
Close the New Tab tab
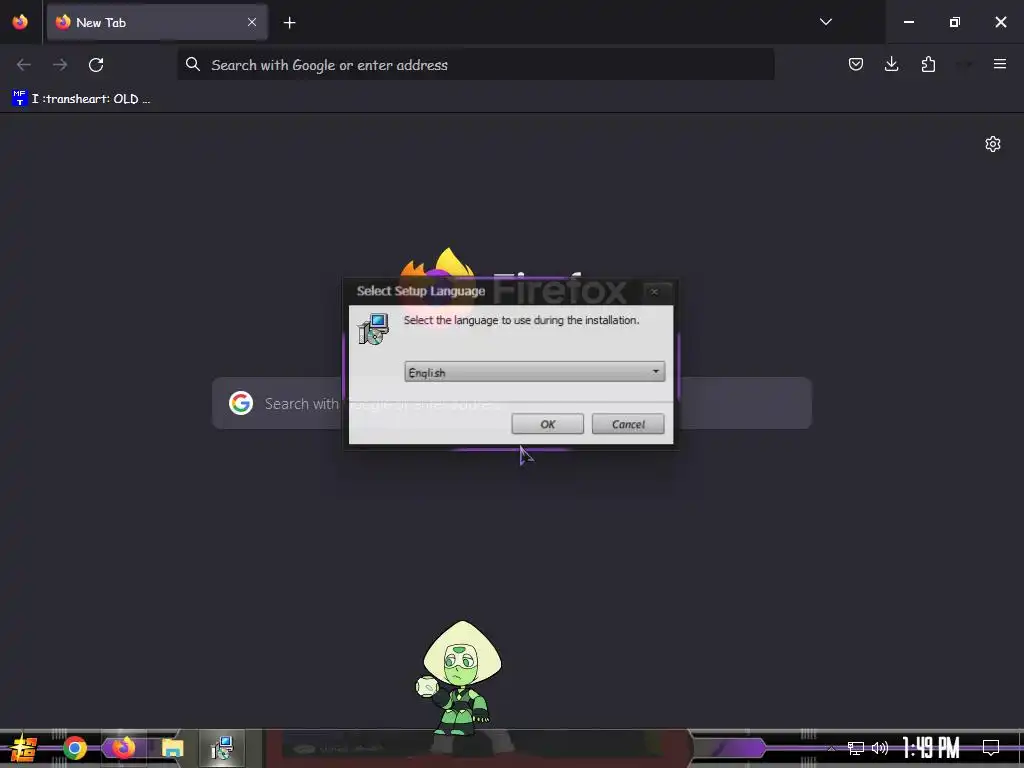pos(252,22)
